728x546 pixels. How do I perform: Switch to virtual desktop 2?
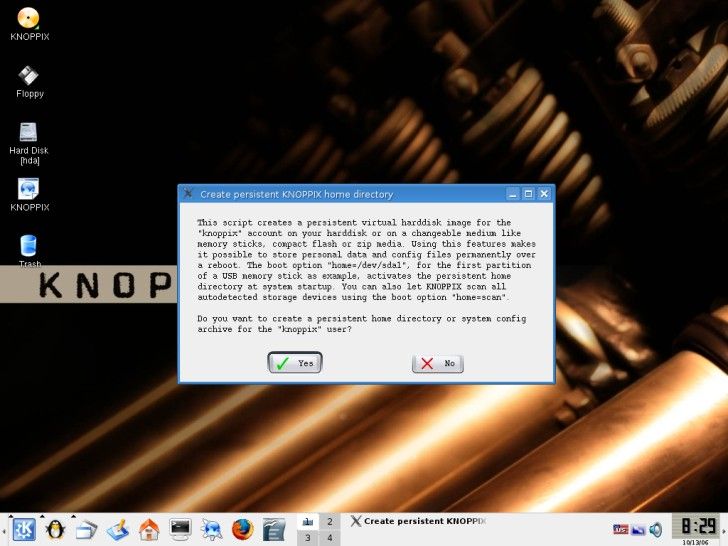330,522
